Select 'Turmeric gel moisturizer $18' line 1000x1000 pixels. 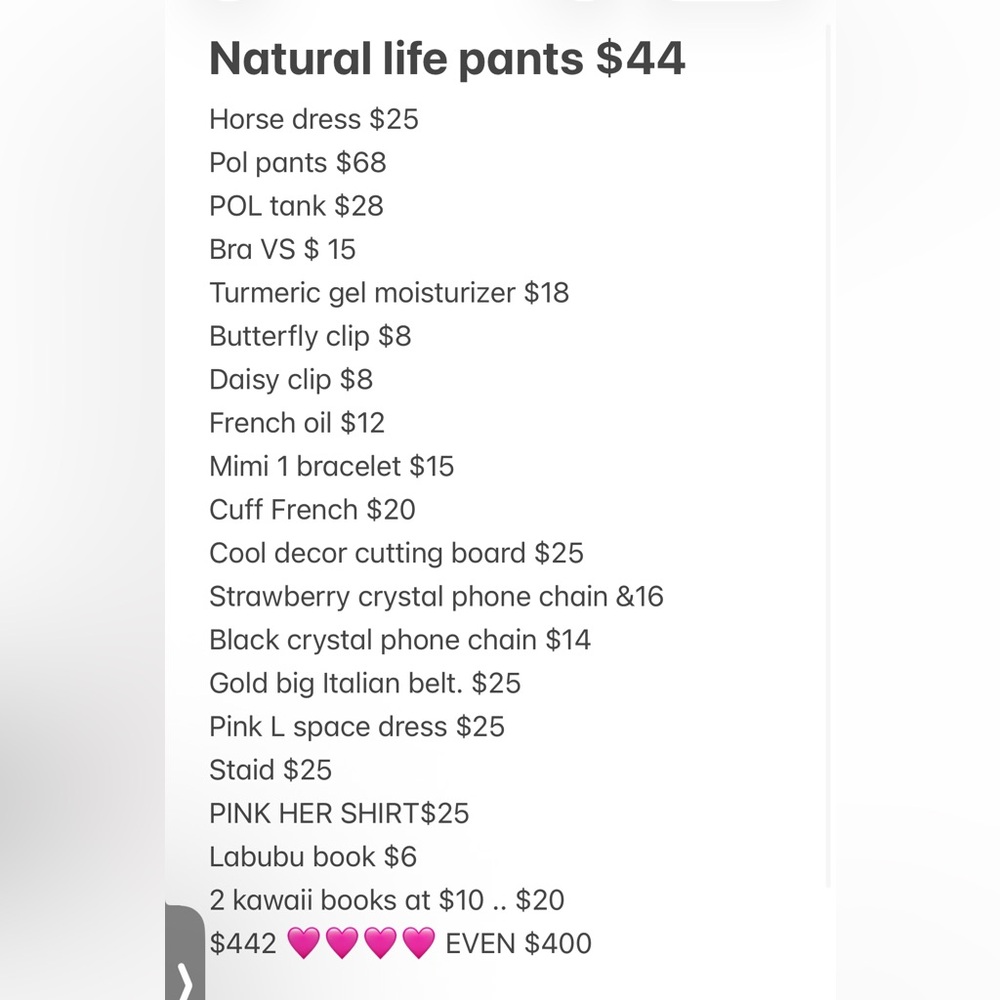(x=389, y=293)
